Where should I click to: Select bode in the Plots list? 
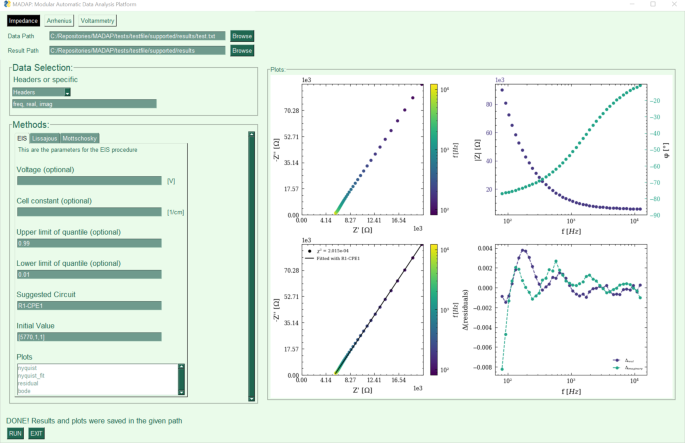click(x=24, y=391)
